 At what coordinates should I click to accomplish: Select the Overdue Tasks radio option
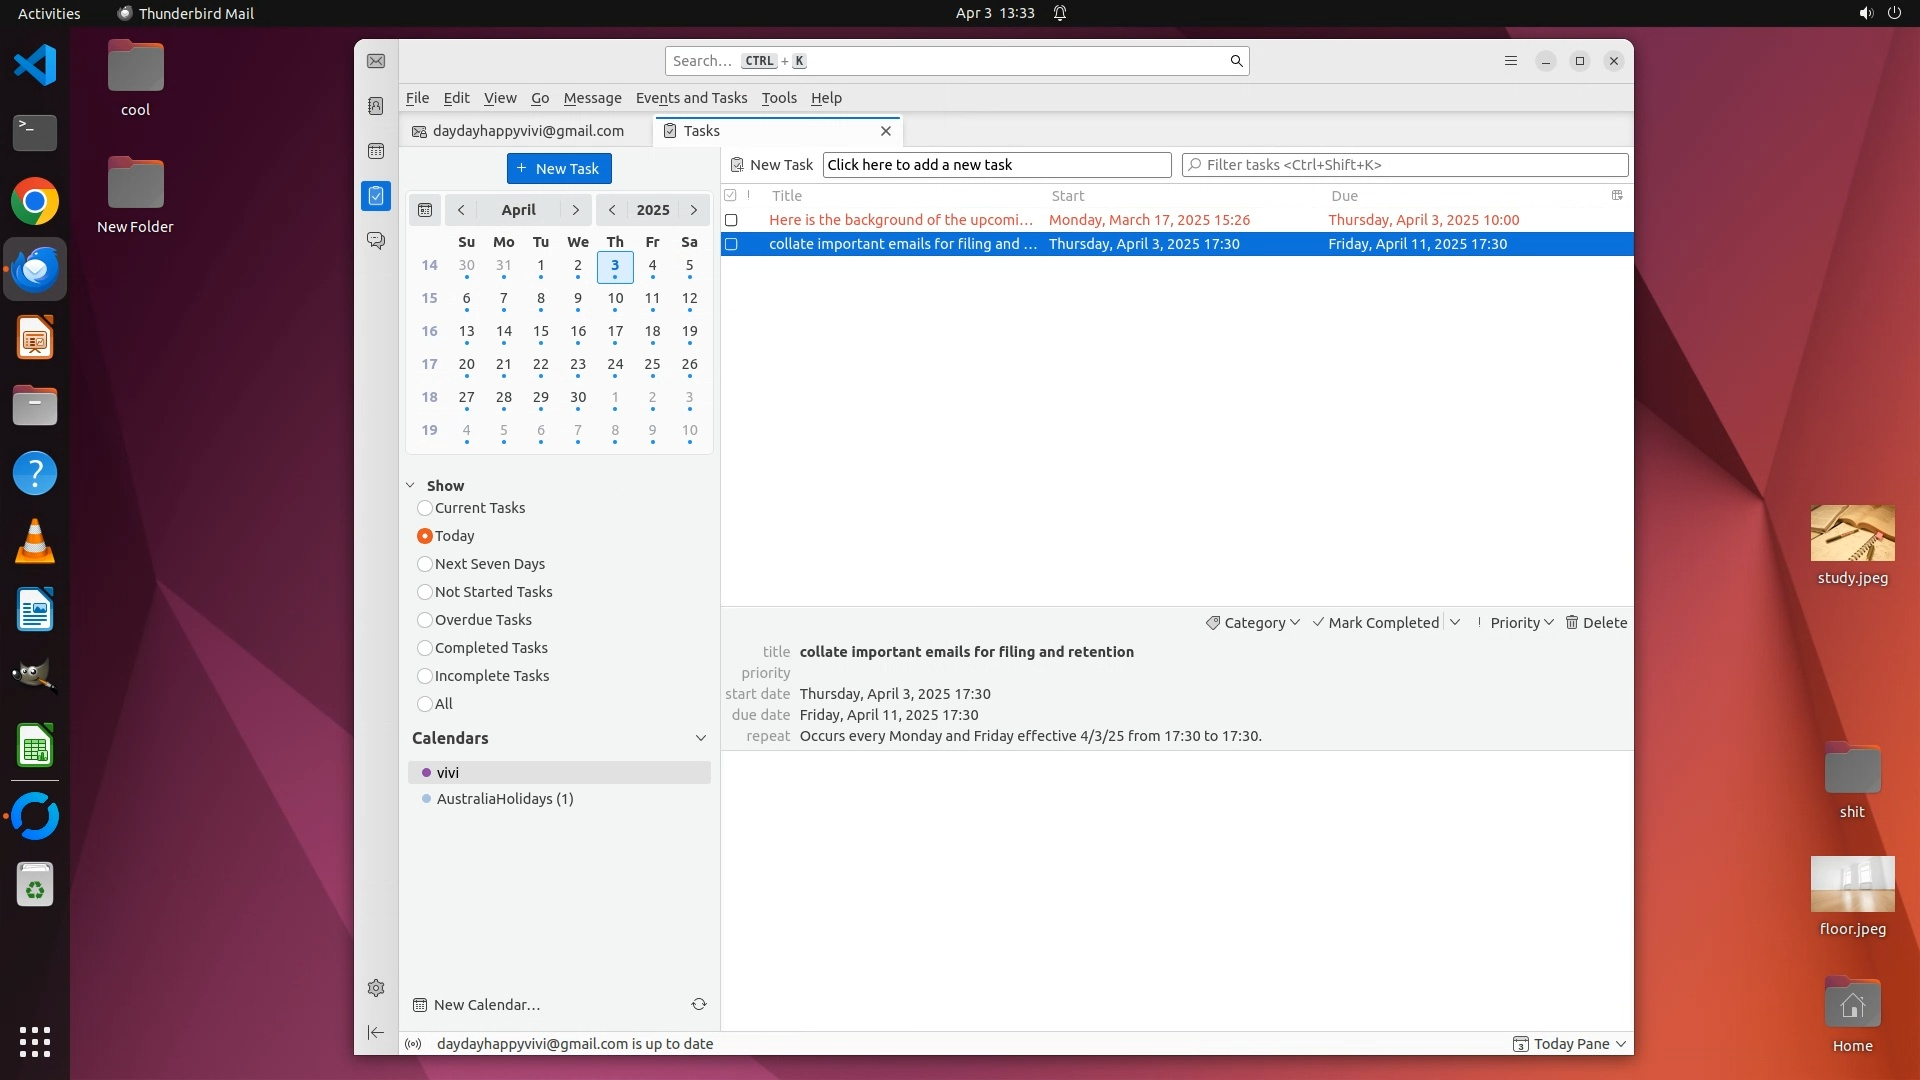pyautogui.click(x=425, y=620)
